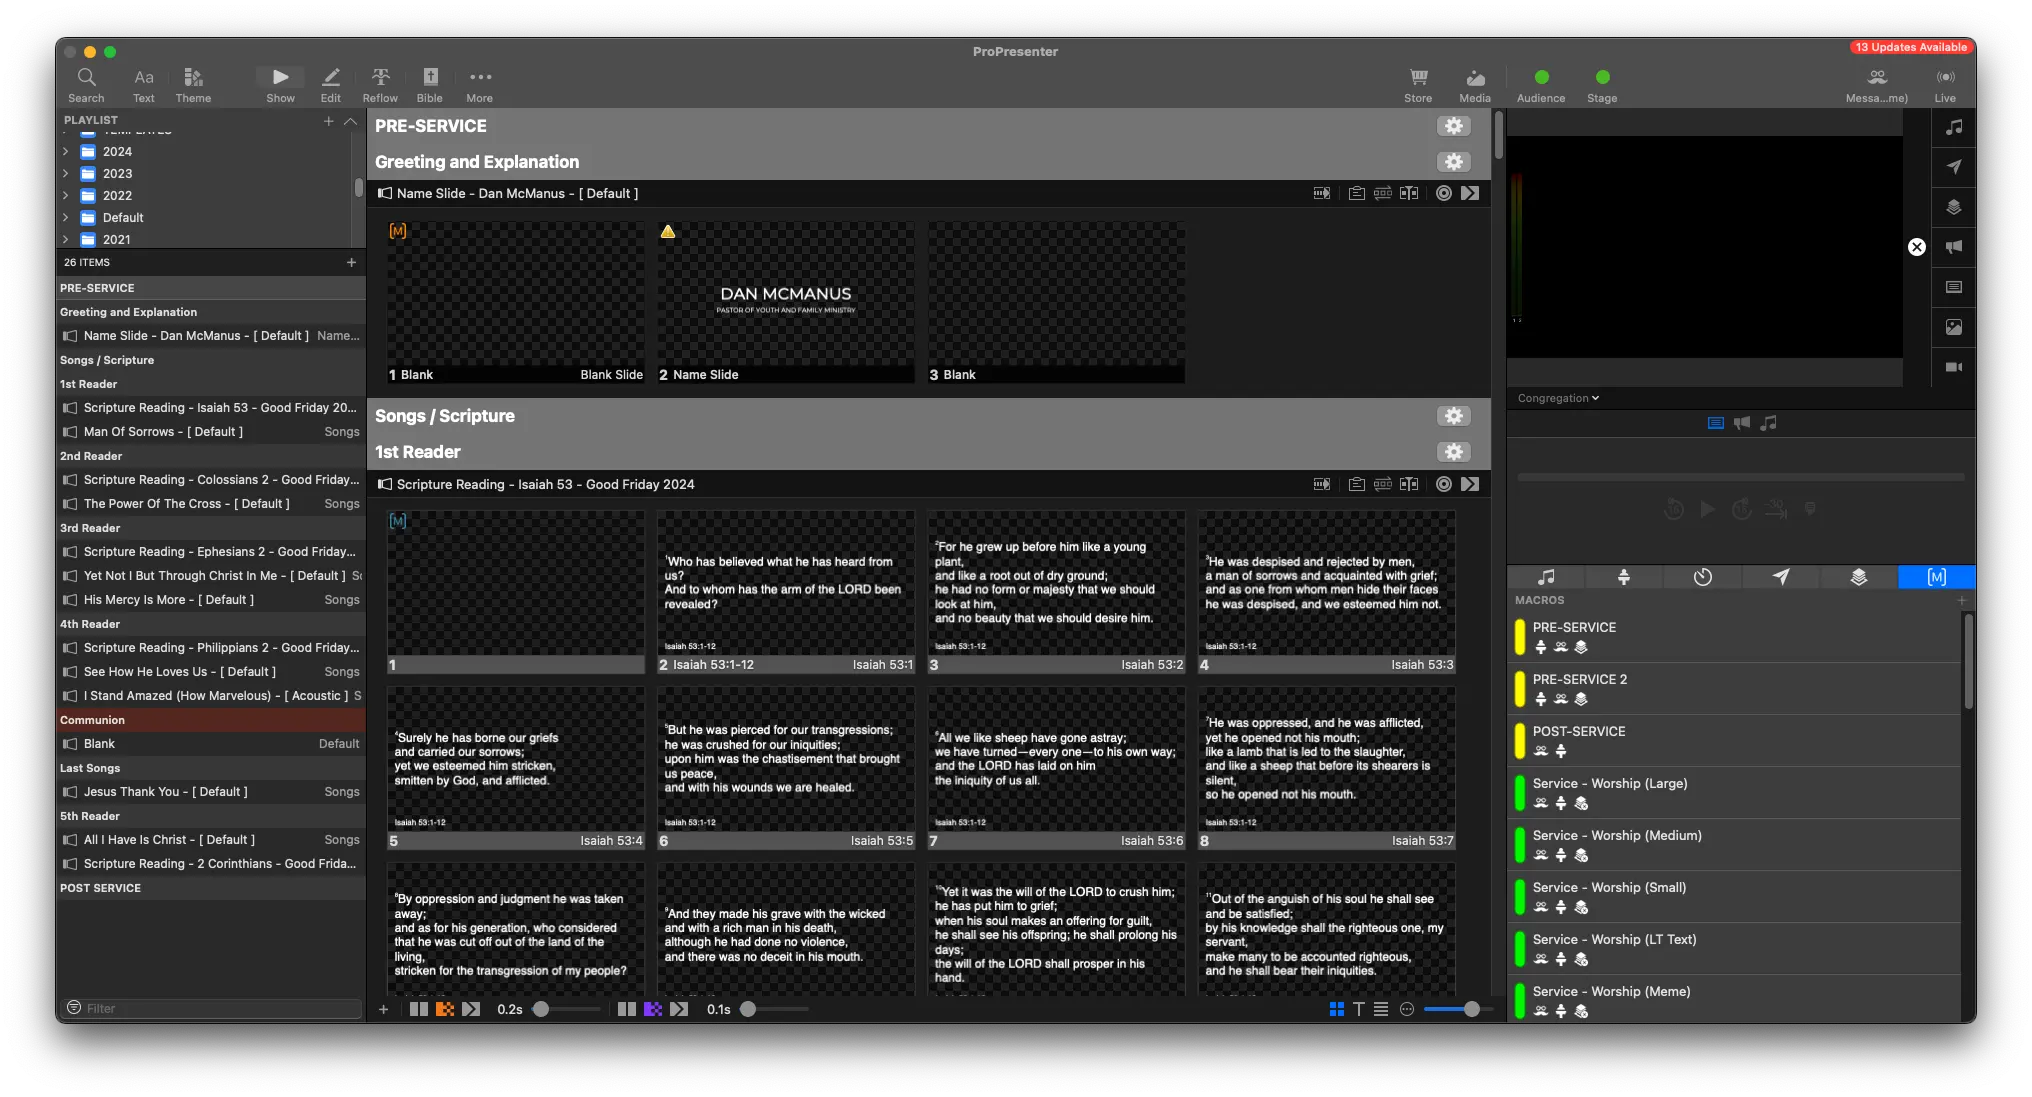
Task: Open the Media bin icon
Action: click(x=1475, y=83)
